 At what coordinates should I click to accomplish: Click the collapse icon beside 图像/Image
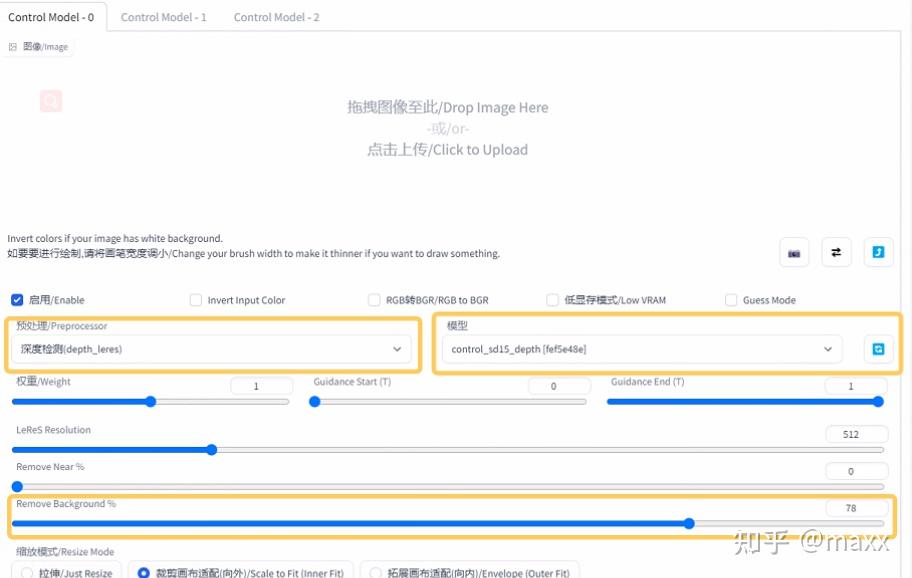12,46
